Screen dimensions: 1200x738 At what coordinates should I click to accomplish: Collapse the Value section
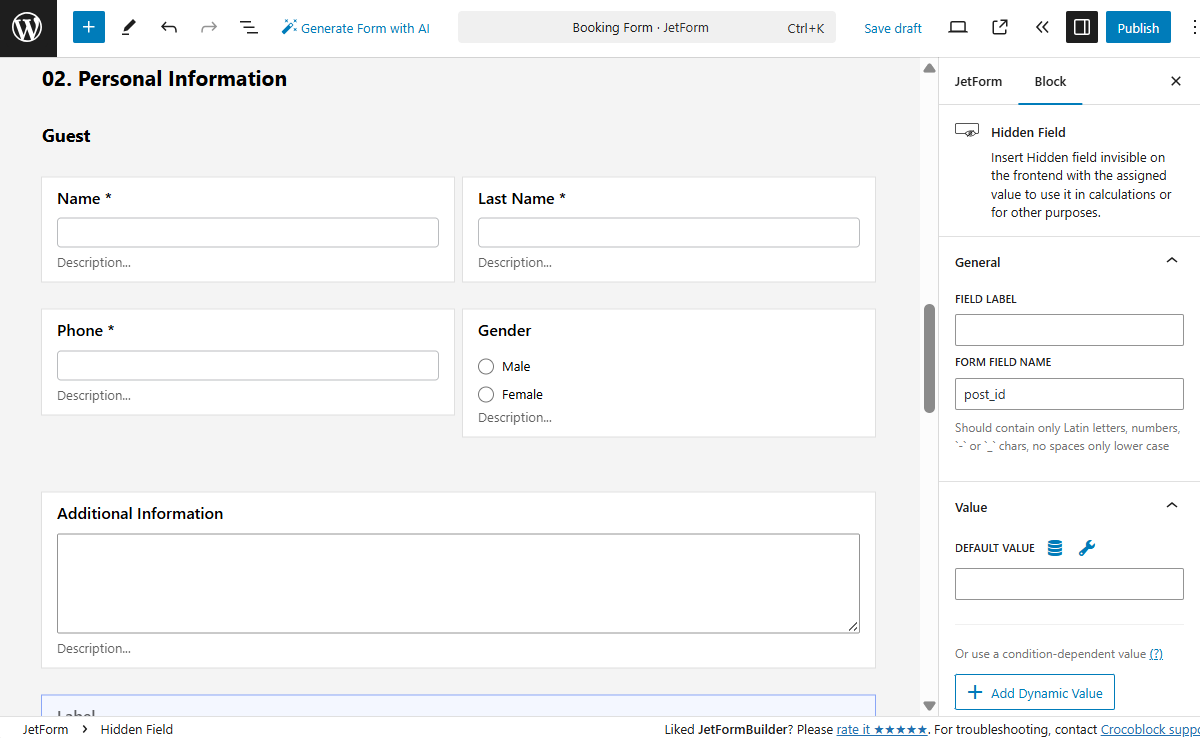pos(1171,505)
